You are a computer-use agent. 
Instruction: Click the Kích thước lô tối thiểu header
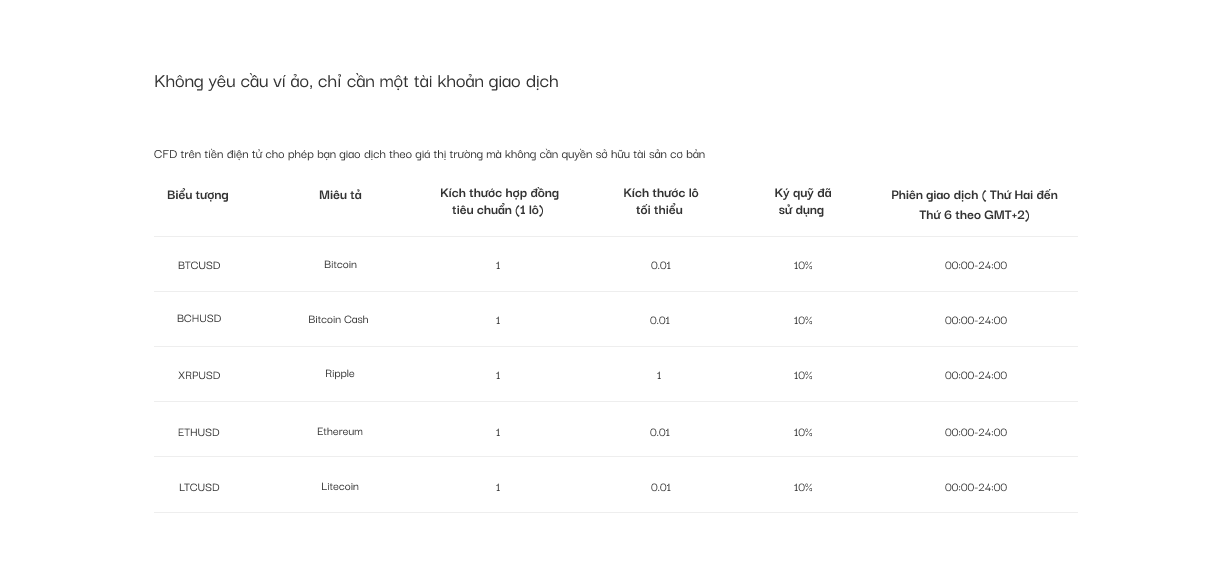point(660,201)
